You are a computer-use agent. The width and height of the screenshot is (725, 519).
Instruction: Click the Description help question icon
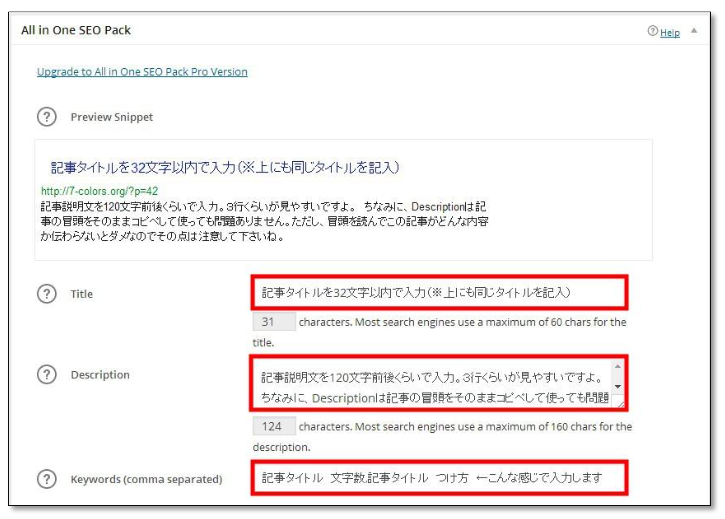(47, 374)
